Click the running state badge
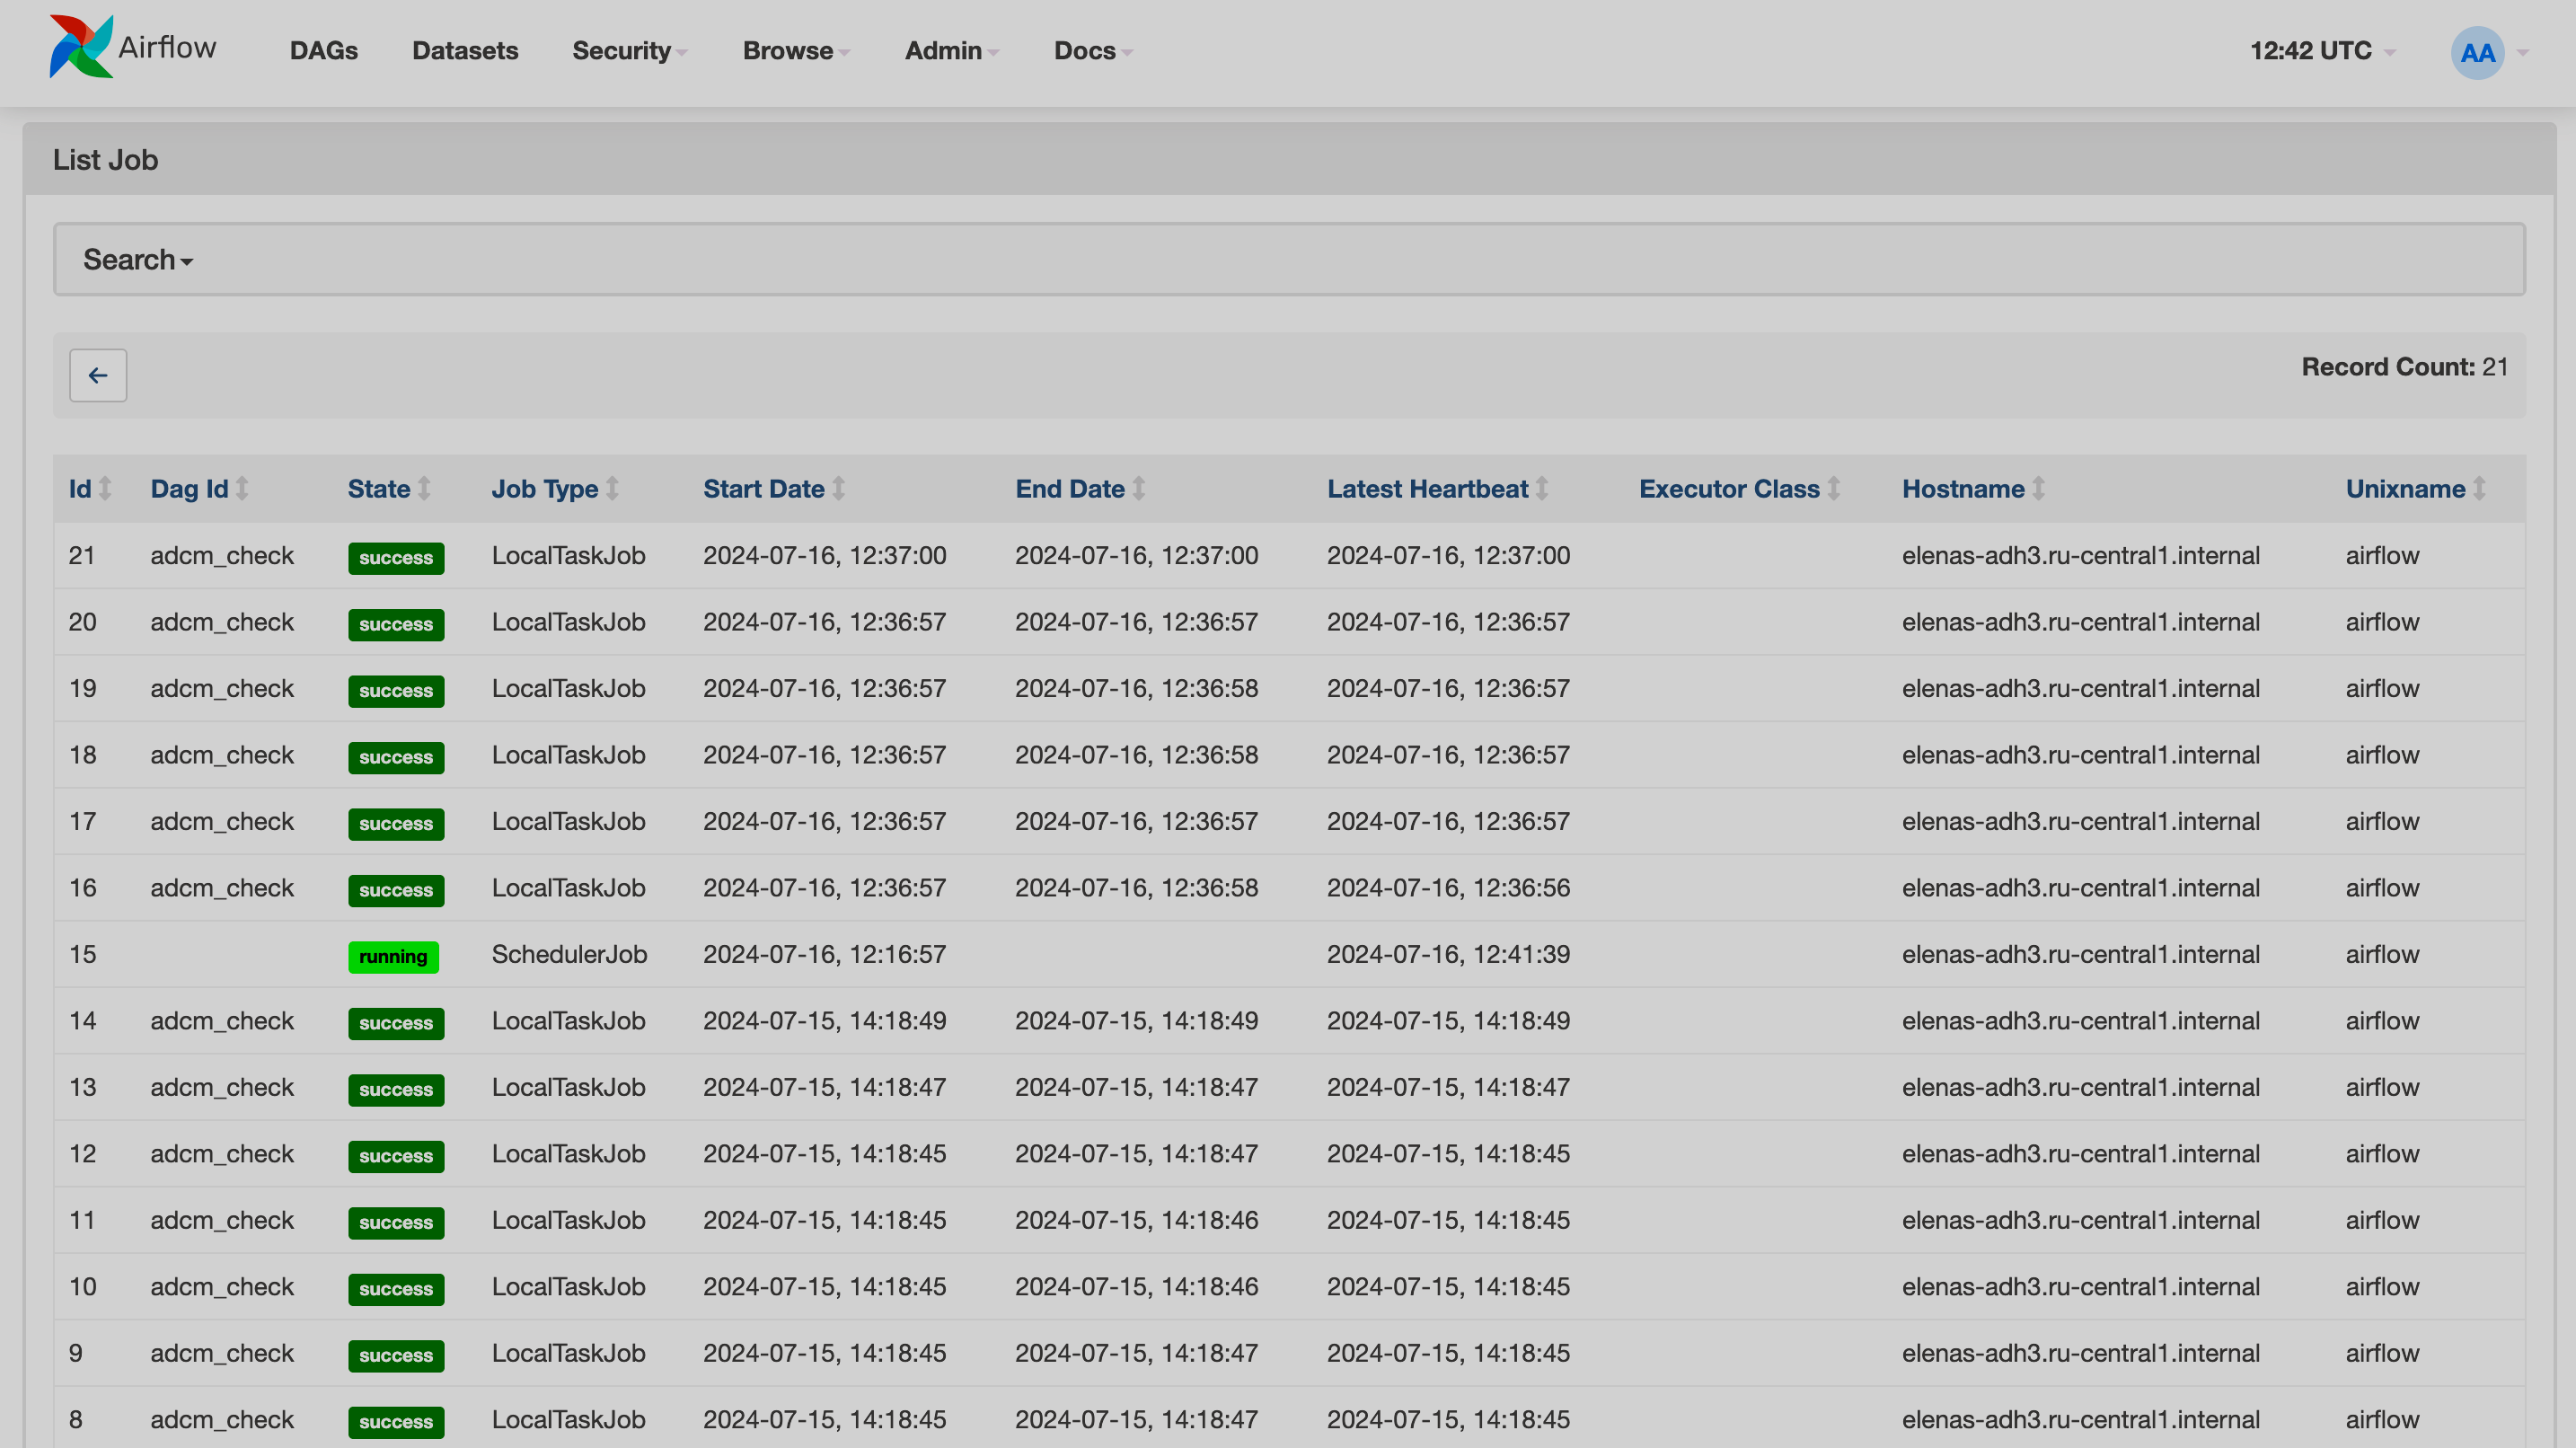This screenshot has height=1448, width=2576. coord(393,957)
